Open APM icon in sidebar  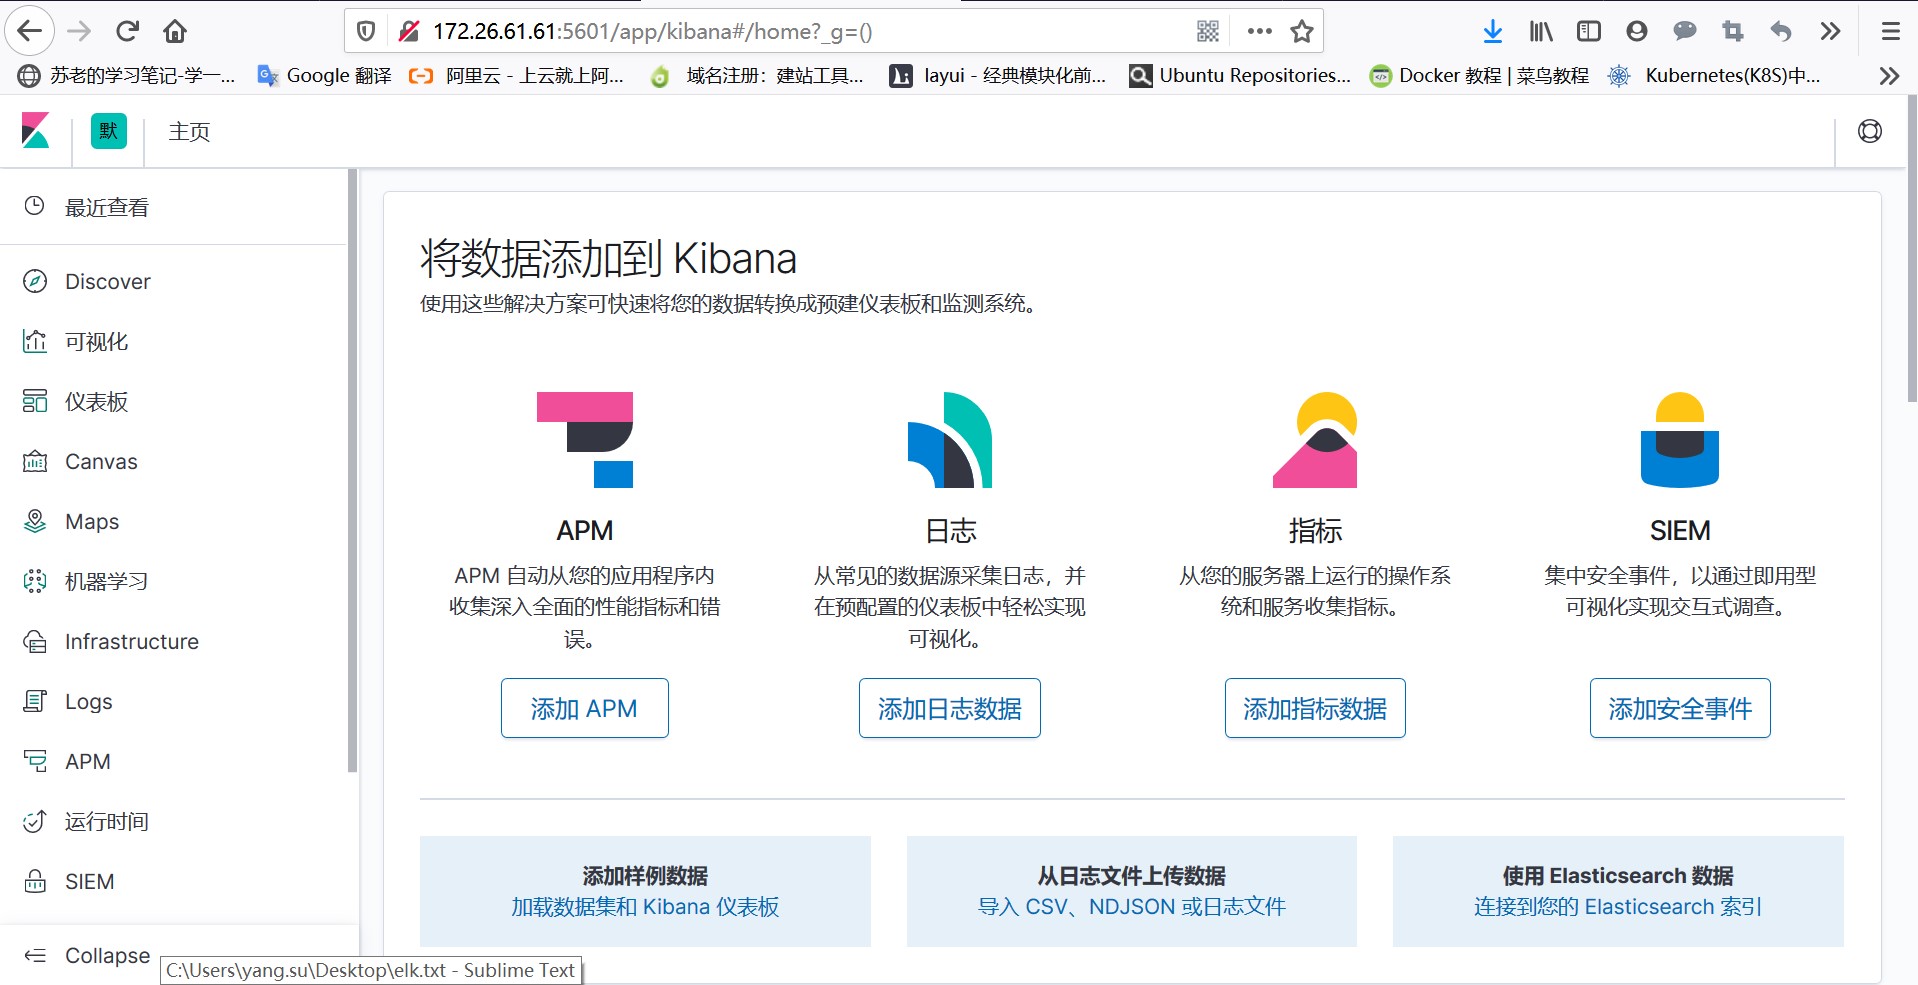pyautogui.click(x=35, y=761)
